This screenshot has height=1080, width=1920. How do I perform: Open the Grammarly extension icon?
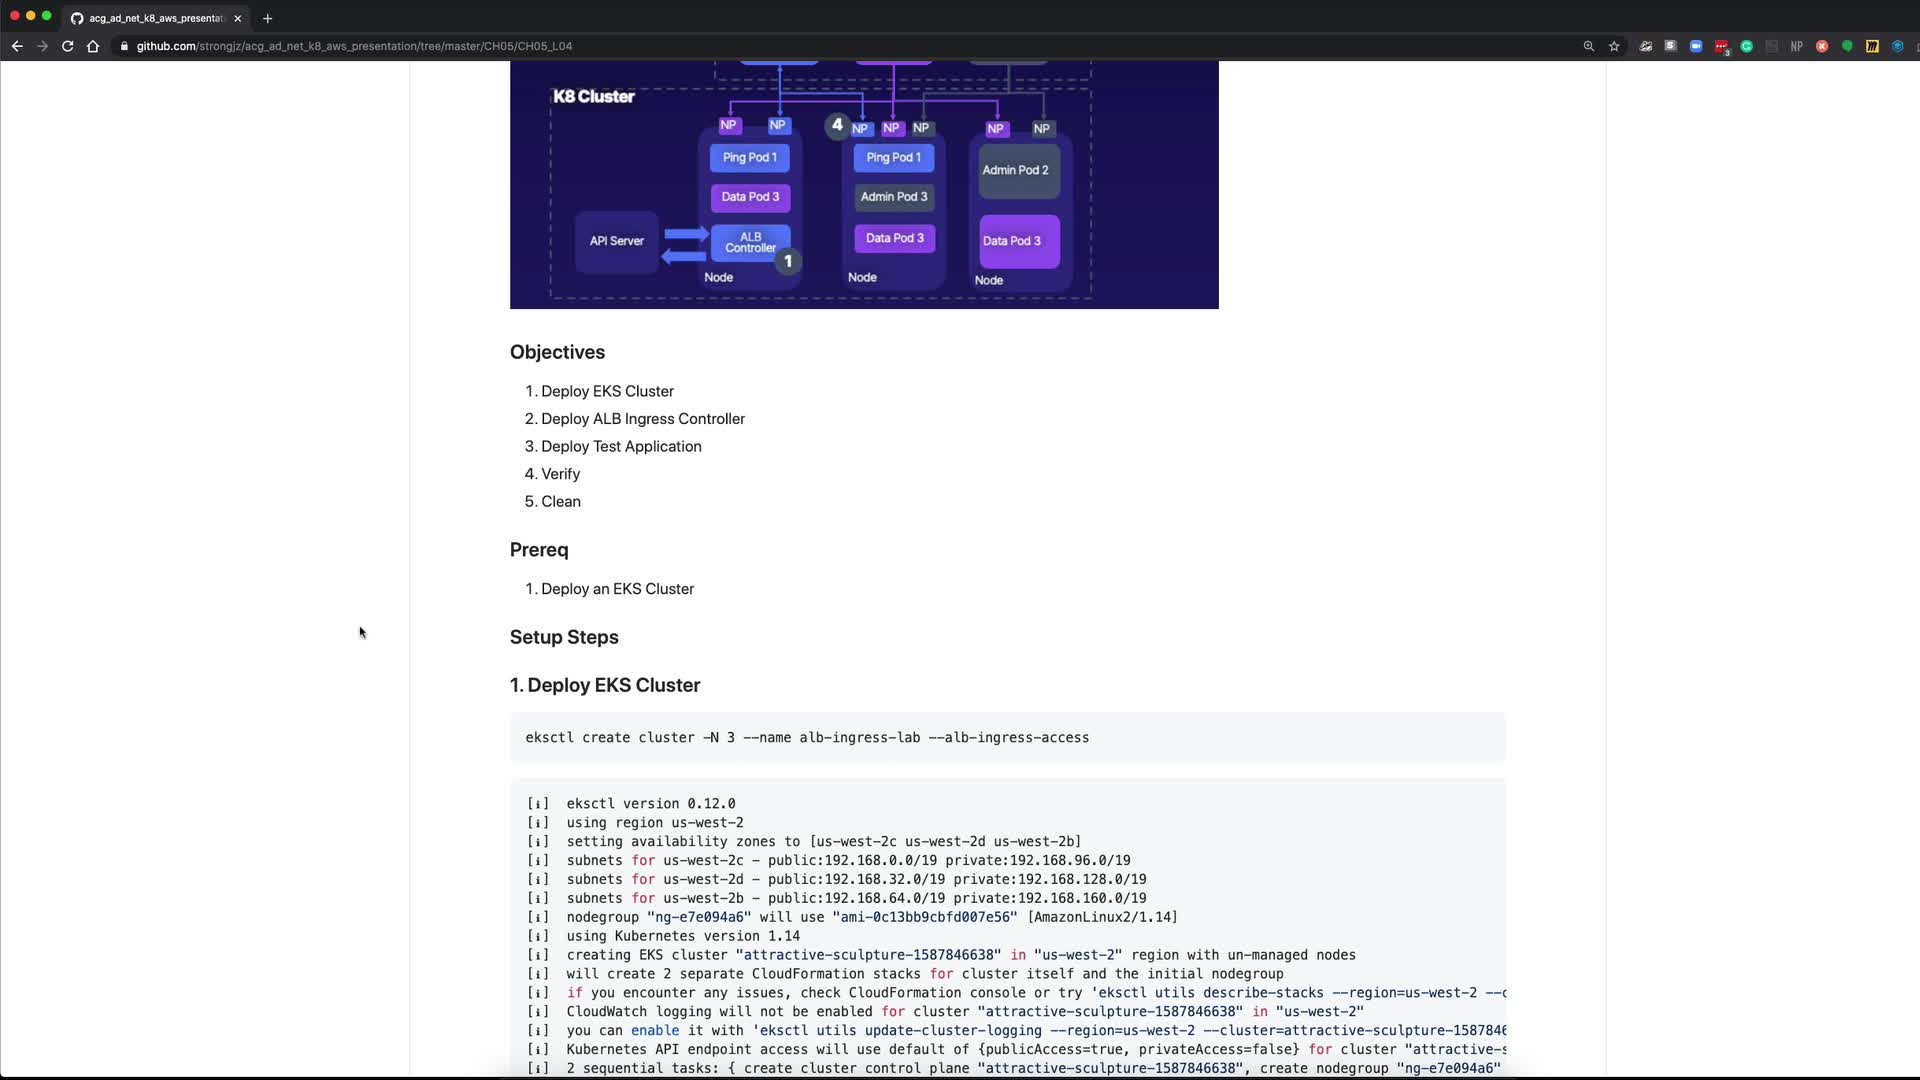(1746, 46)
